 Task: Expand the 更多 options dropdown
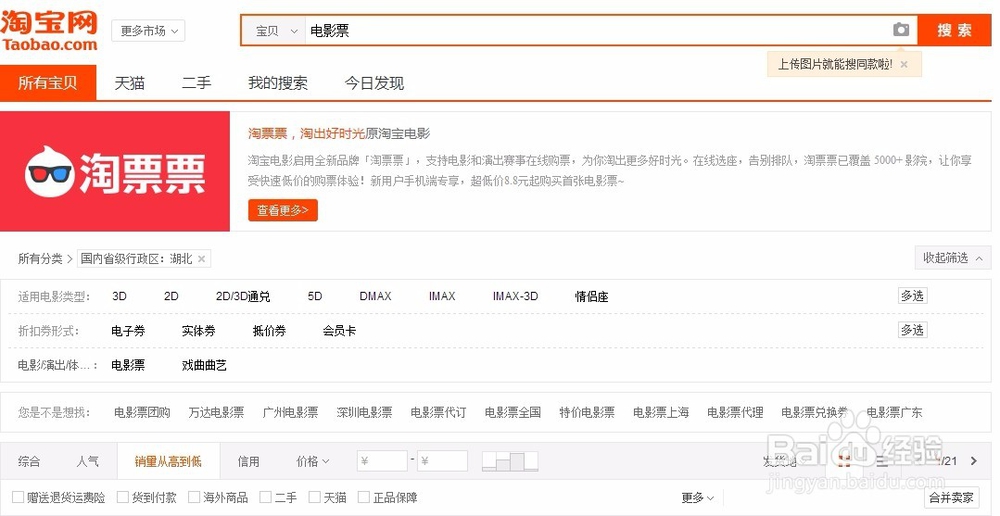pyautogui.click(x=698, y=498)
